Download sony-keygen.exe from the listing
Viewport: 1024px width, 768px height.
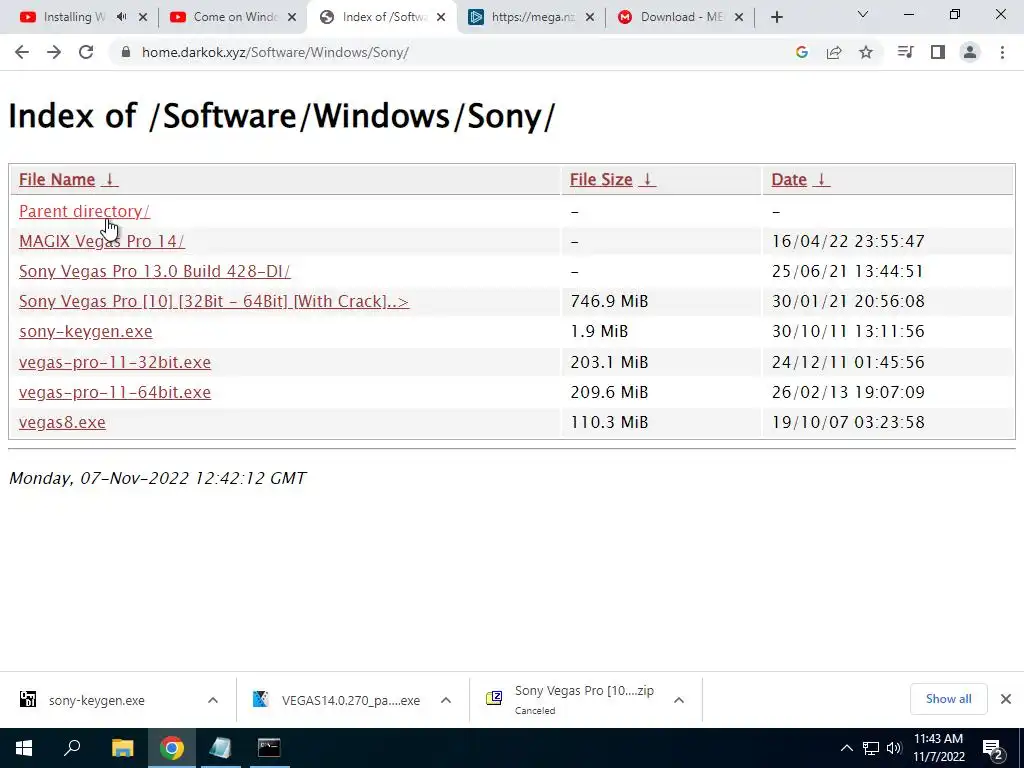tap(86, 331)
